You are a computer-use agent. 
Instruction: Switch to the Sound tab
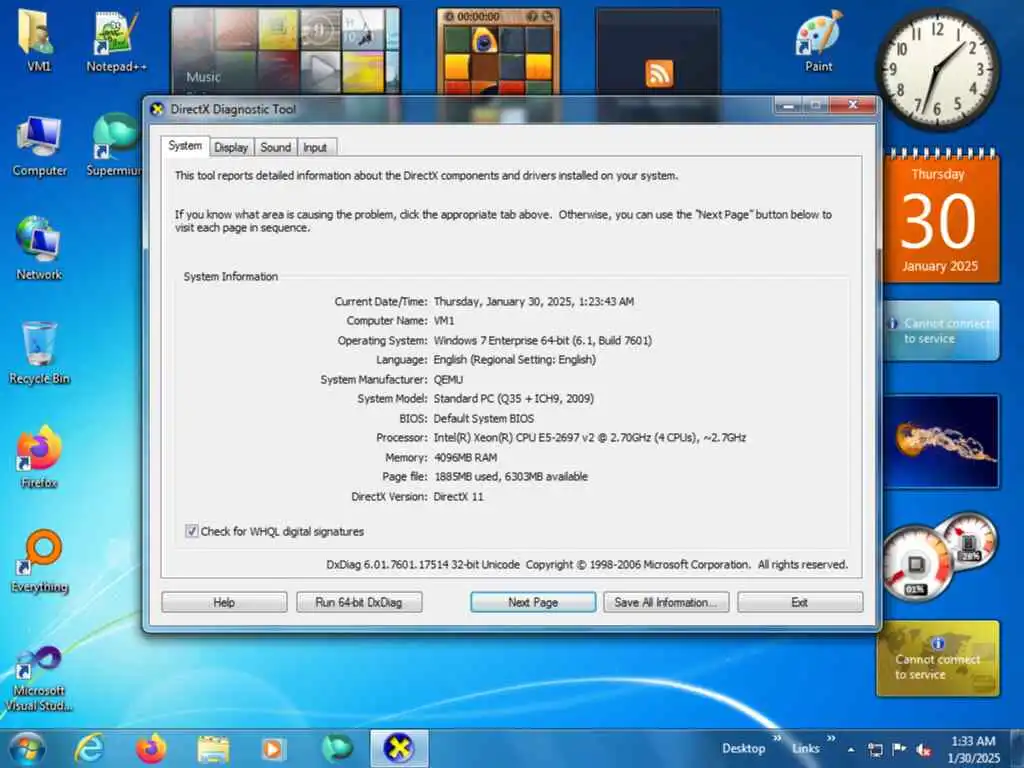276,148
